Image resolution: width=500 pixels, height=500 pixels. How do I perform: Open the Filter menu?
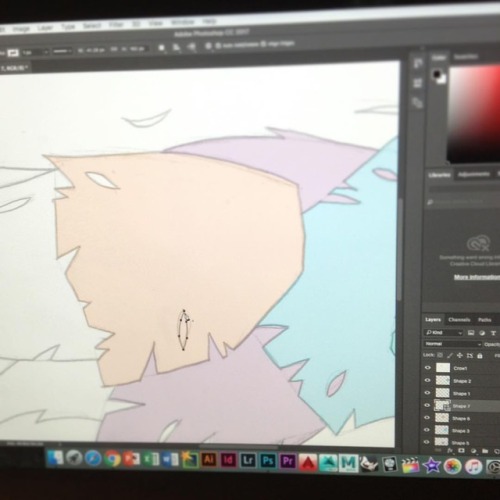pyautogui.click(x=116, y=25)
